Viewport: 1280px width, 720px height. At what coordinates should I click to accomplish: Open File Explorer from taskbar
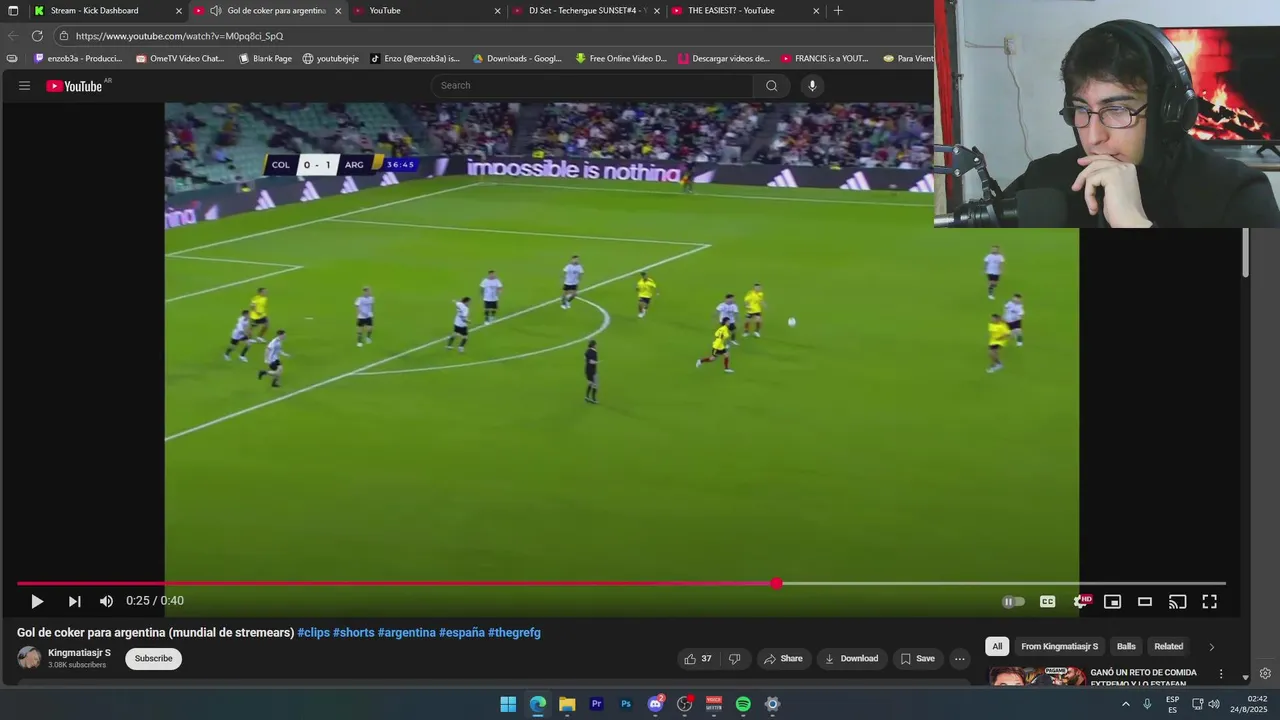[x=567, y=704]
